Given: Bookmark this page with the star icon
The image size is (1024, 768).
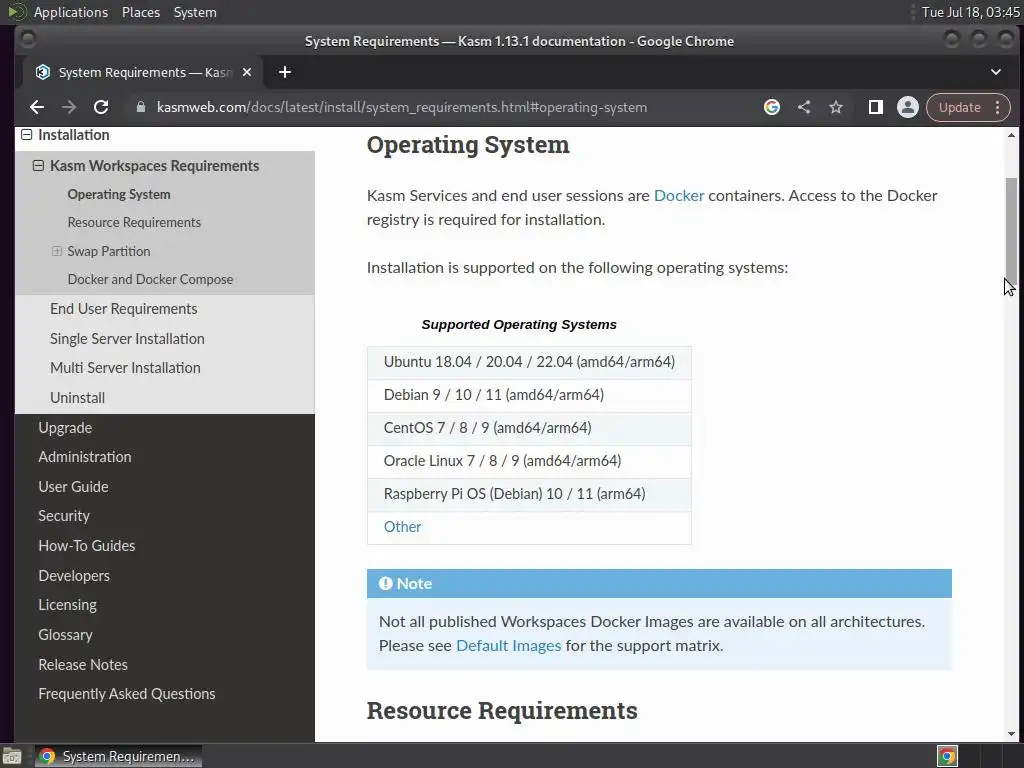Looking at the screenshot, I should (x=836, y=107).
